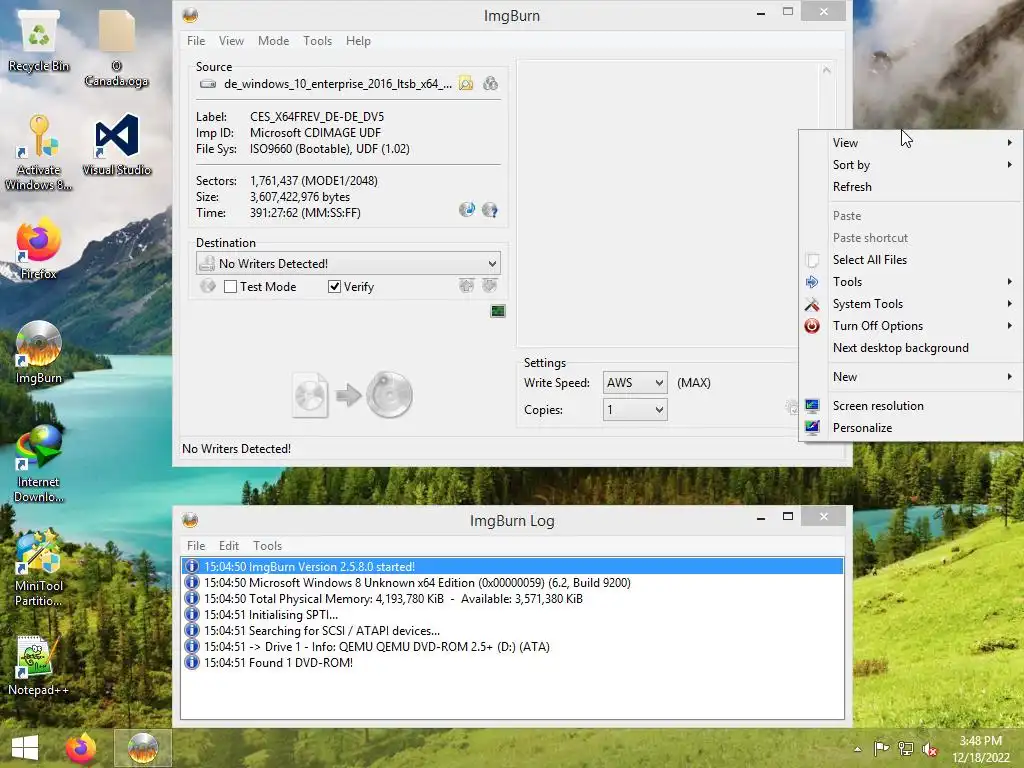Select the Canada.oga file on desktop
Image resolution: width=1024 pixels, height=768 pixels.
coord(116,47)
